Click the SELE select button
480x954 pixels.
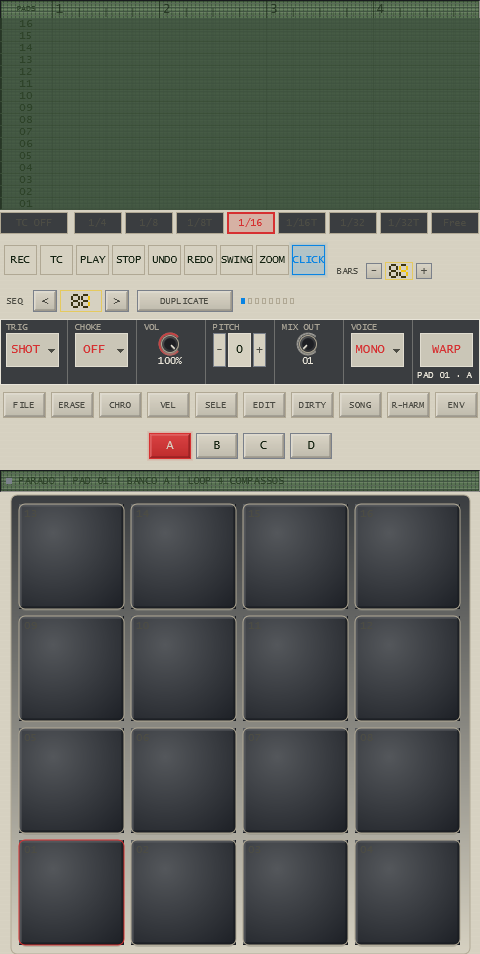tap(216, 405)
